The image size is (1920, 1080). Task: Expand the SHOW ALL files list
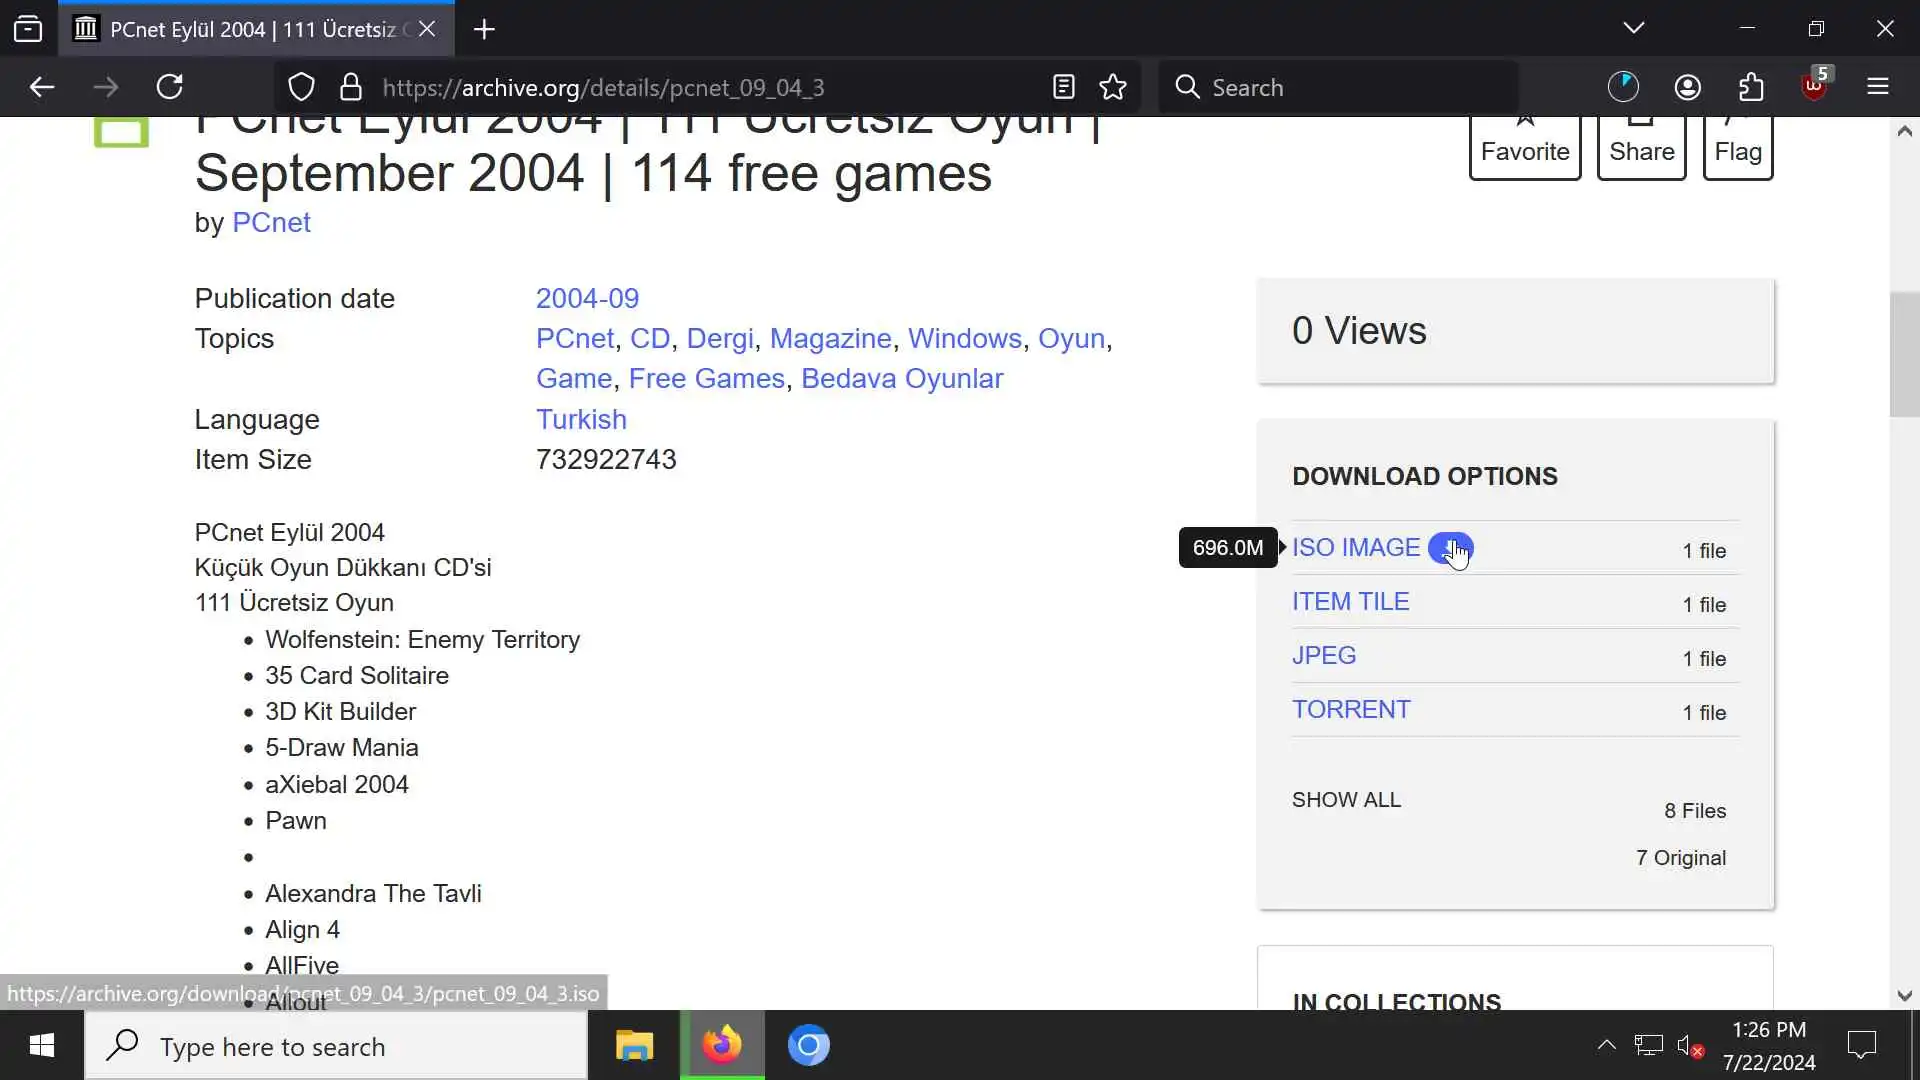(x=1346, y=800)
